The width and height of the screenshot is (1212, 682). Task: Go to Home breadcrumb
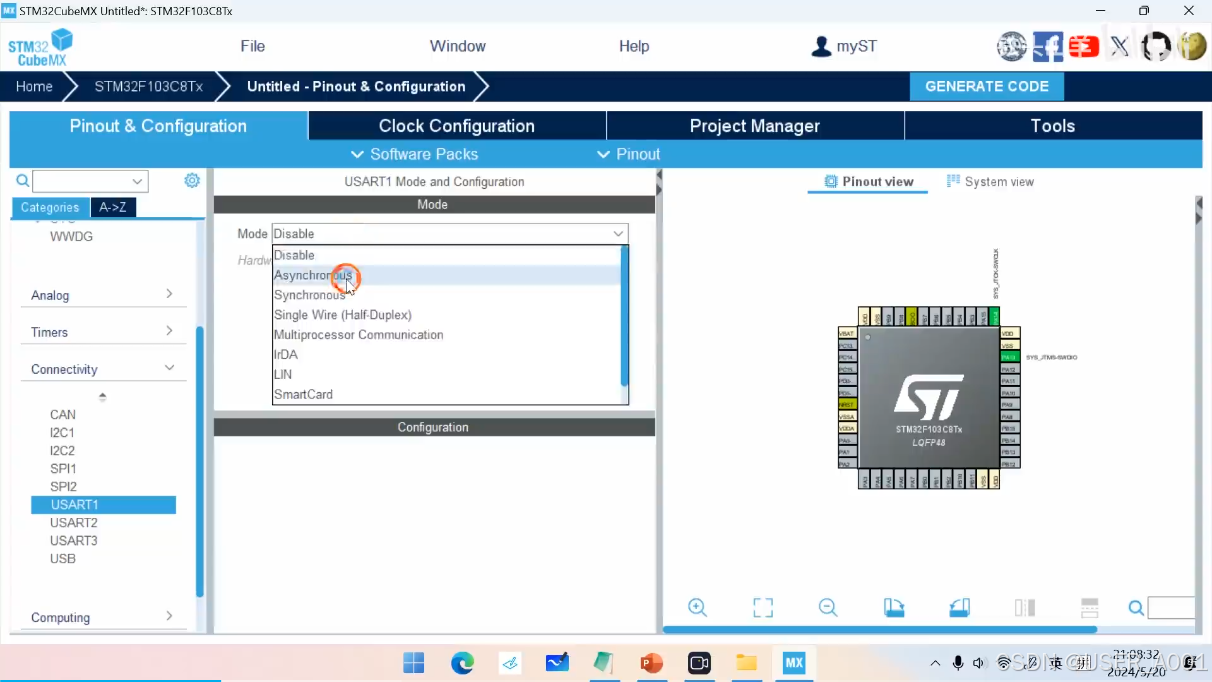click(x=34, y=86)
